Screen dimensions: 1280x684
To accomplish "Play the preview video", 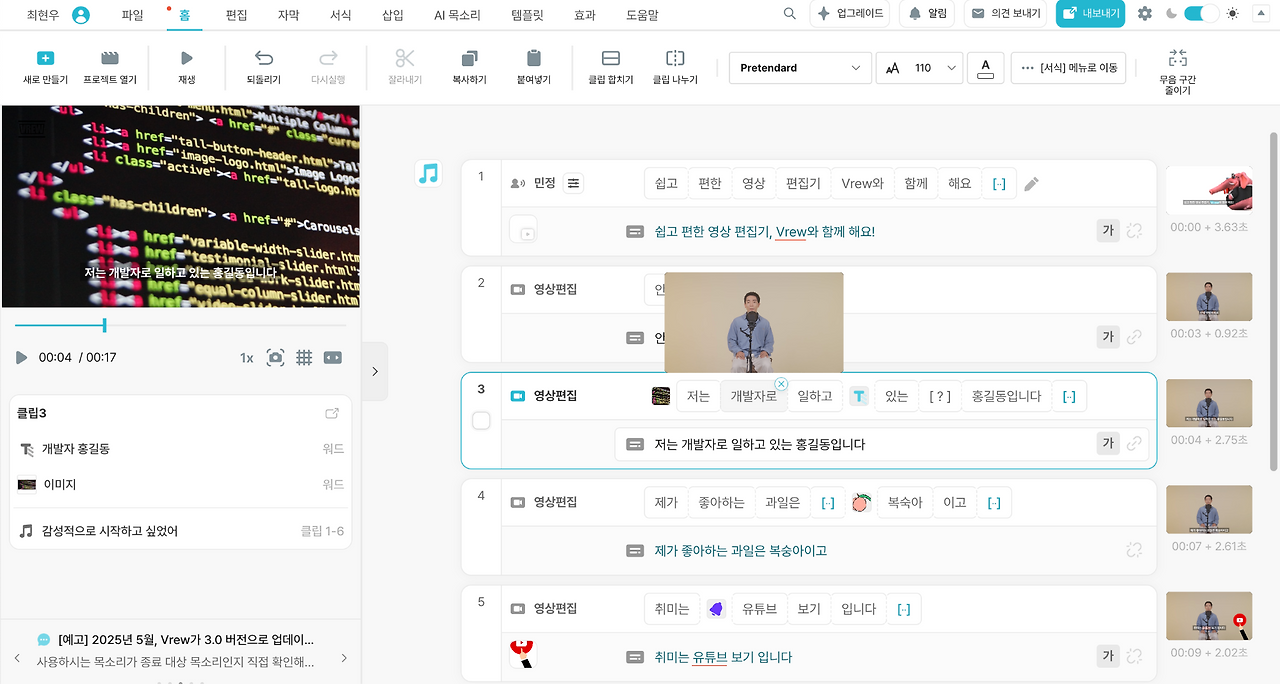I will (x=22, y=357).
